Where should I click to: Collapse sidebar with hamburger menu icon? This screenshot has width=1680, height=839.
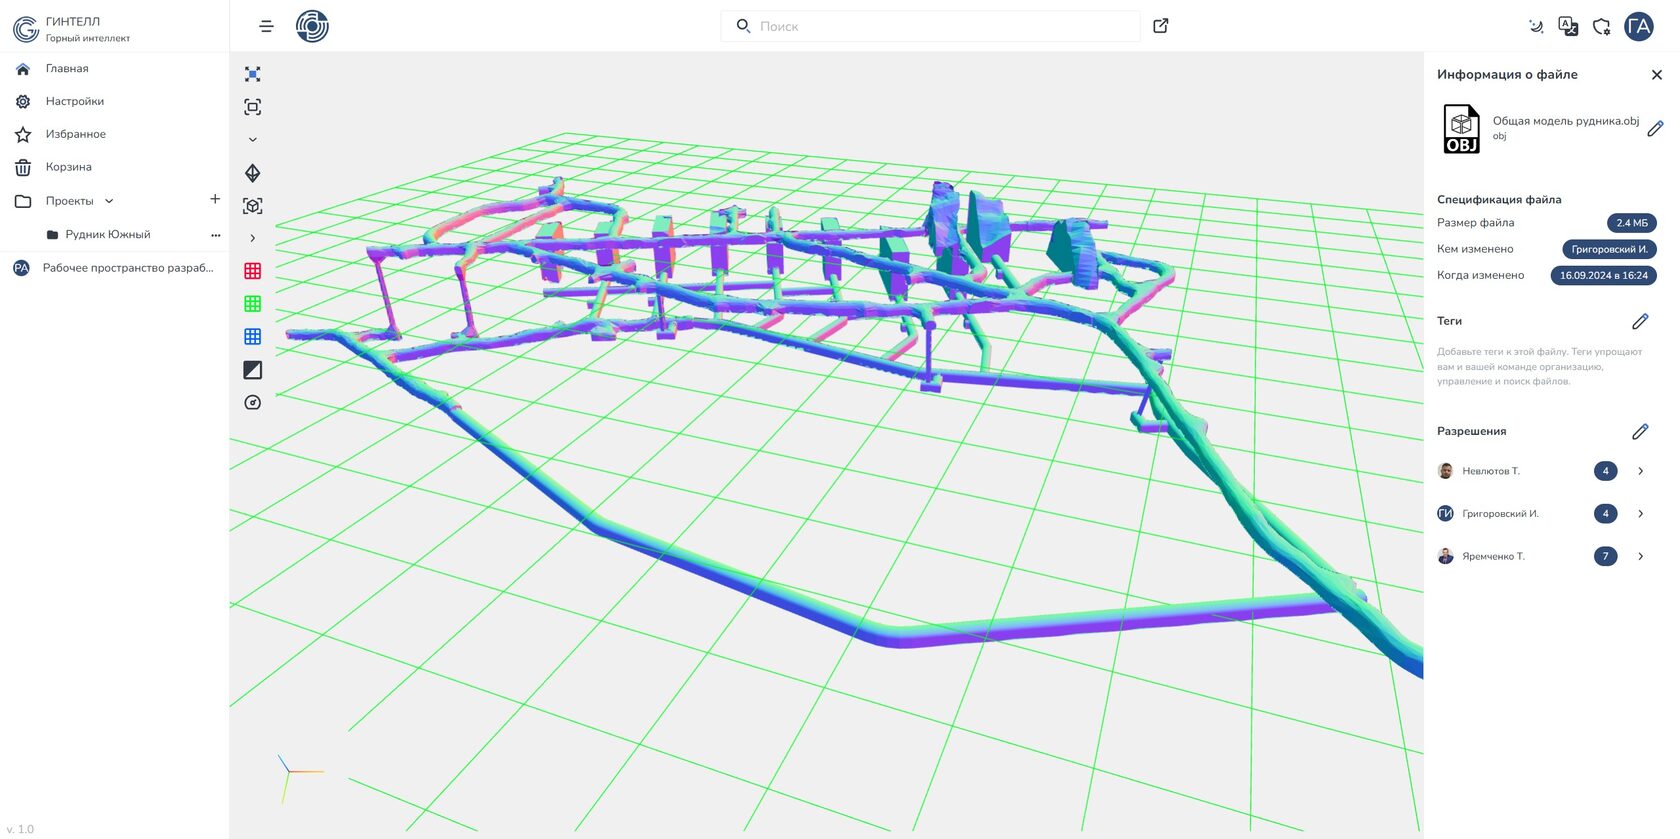pos(266,26)
